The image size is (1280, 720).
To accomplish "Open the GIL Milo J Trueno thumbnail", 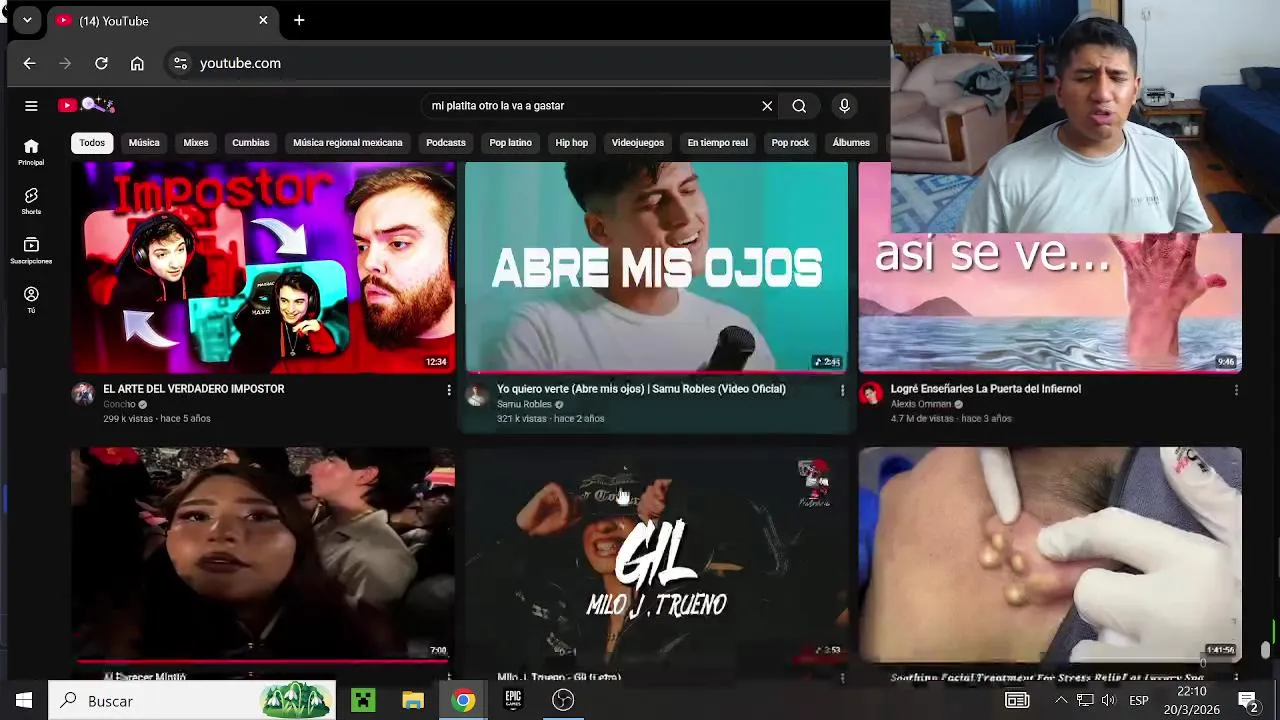I will pos(656,554).
